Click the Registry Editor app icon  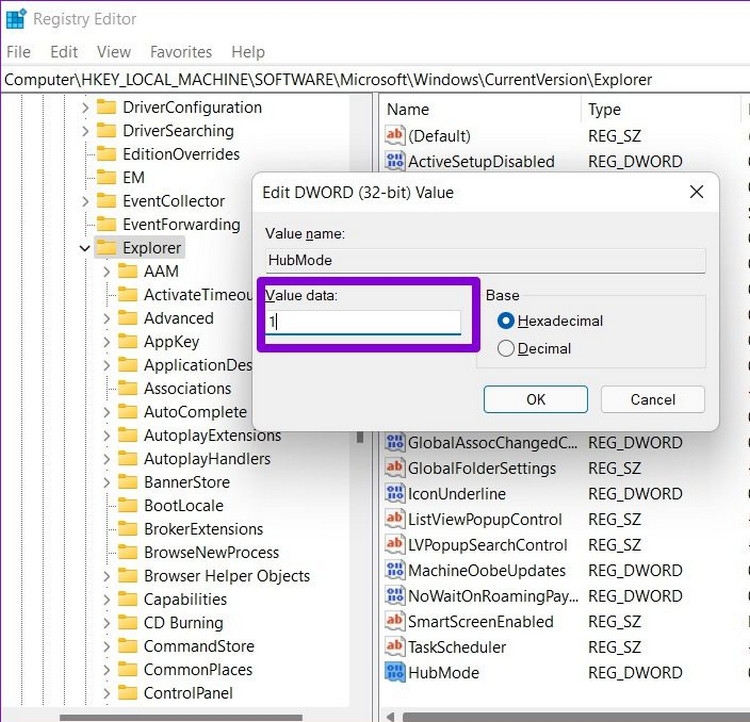pos(16,19)
